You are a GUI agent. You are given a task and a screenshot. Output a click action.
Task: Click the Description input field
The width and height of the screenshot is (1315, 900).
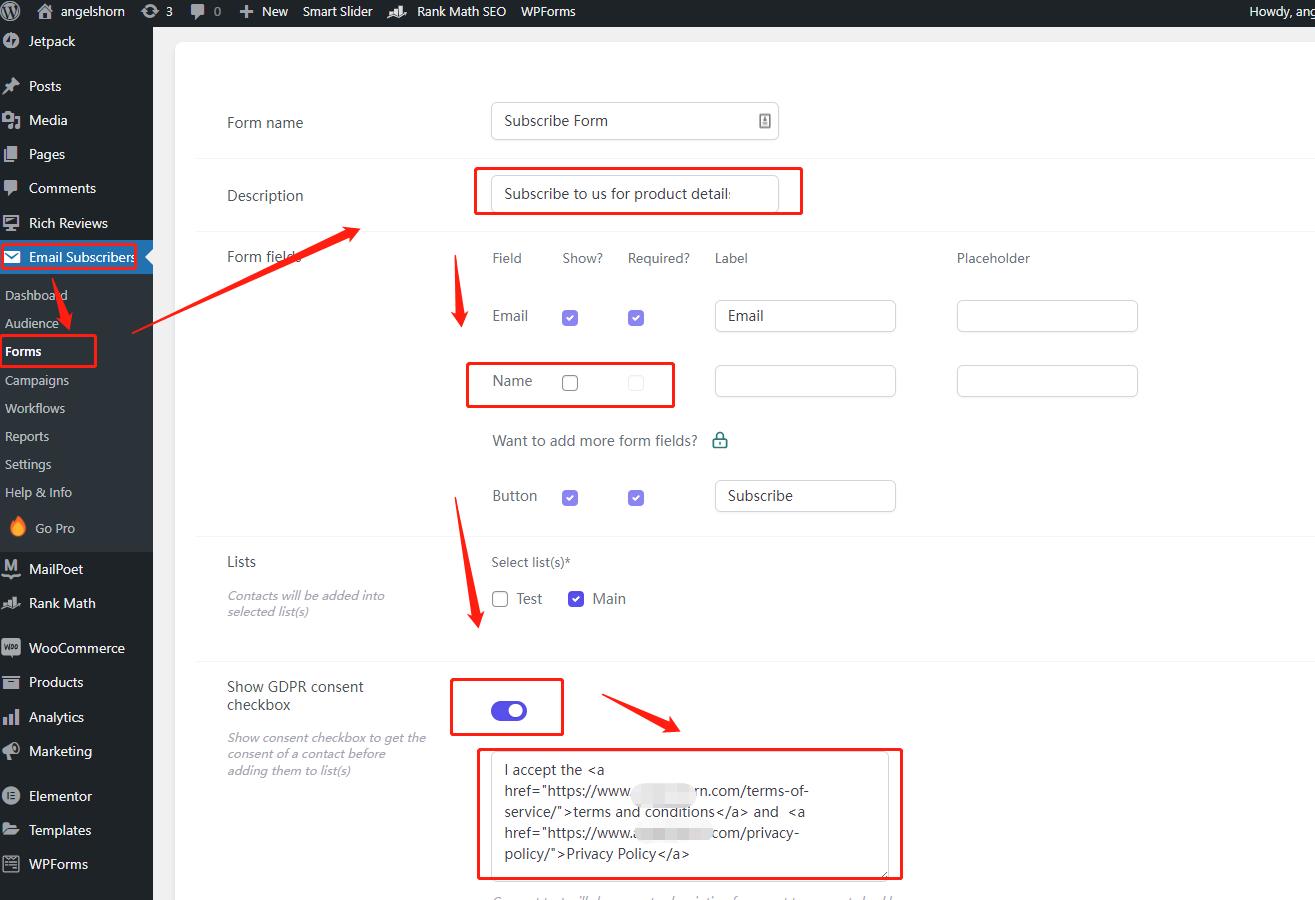[x=635, y=194]
